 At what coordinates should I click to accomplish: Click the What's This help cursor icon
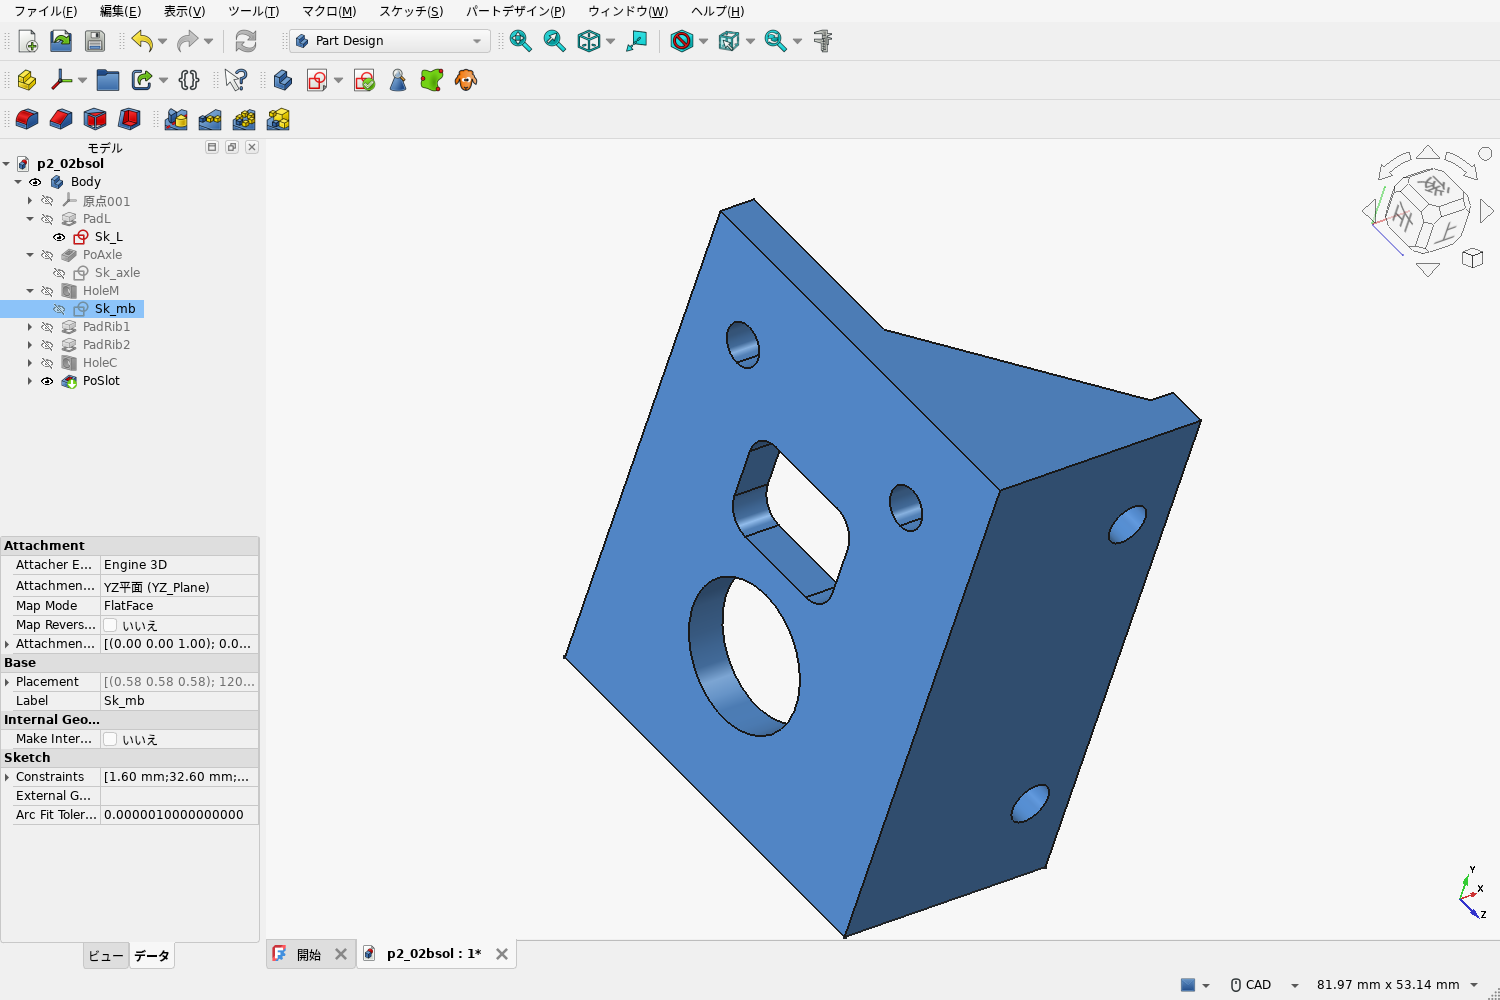coord(236,80)
